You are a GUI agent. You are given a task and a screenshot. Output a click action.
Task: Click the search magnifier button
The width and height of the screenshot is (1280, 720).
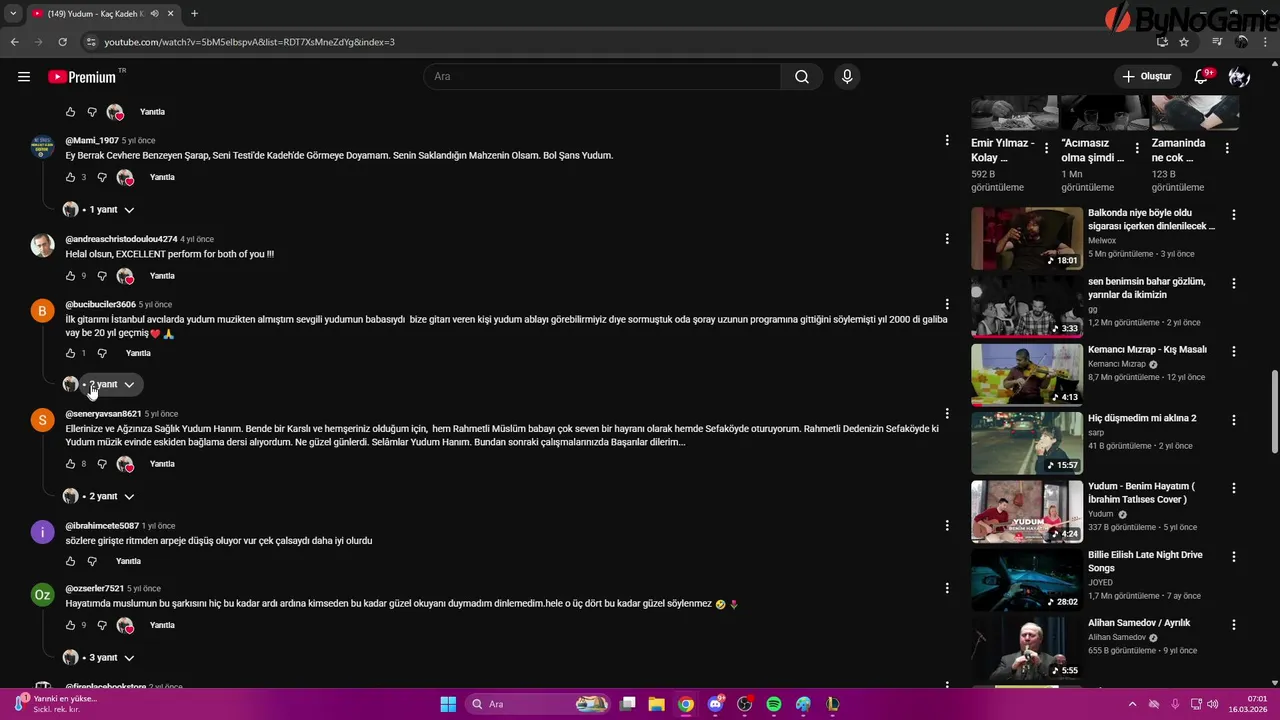[x=802, y=77]
